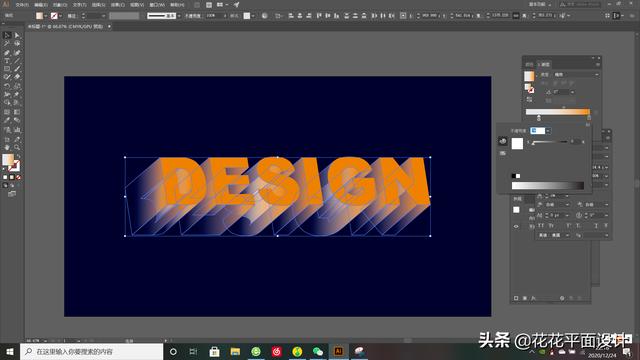
Task: Open the 文字(T) menu
Action: pos(79,5)
